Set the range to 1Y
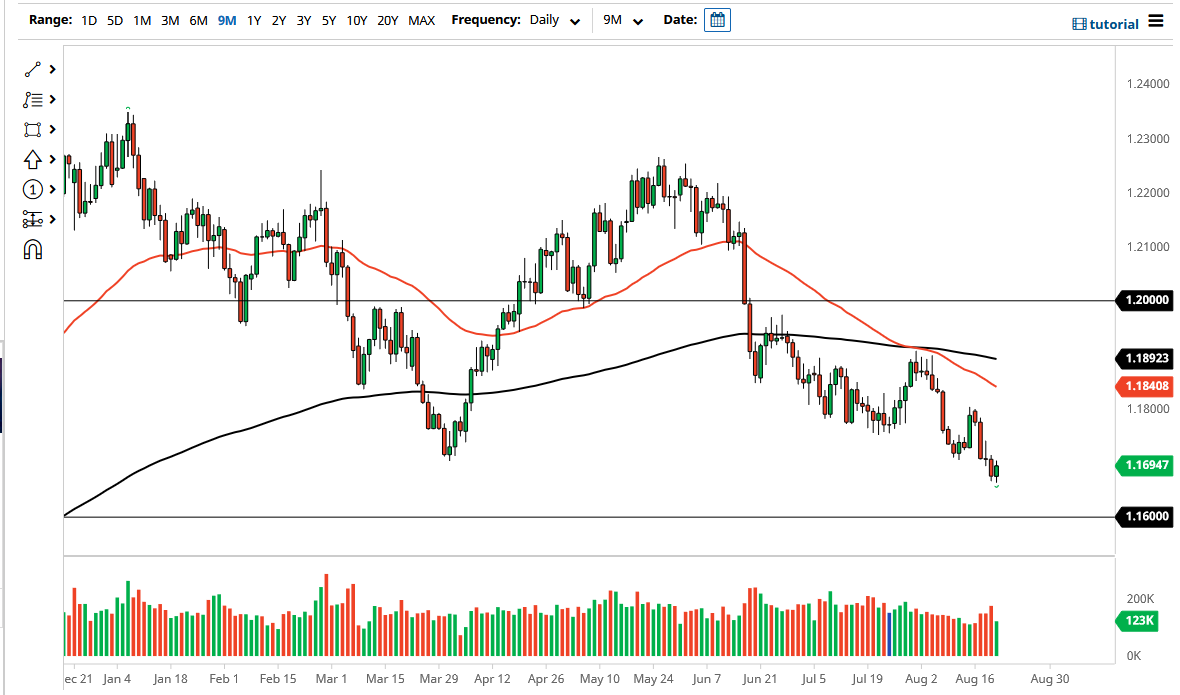1180x695 pixels. click(x=254, y=20)
